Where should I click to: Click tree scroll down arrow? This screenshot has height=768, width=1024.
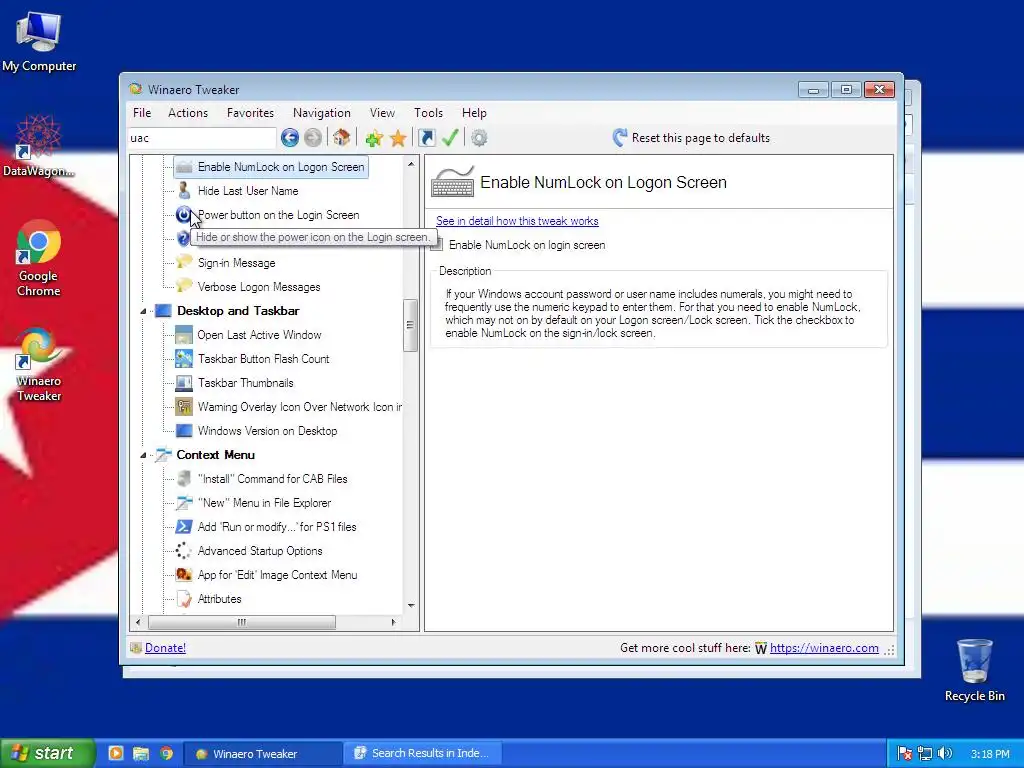click(411, 605)
